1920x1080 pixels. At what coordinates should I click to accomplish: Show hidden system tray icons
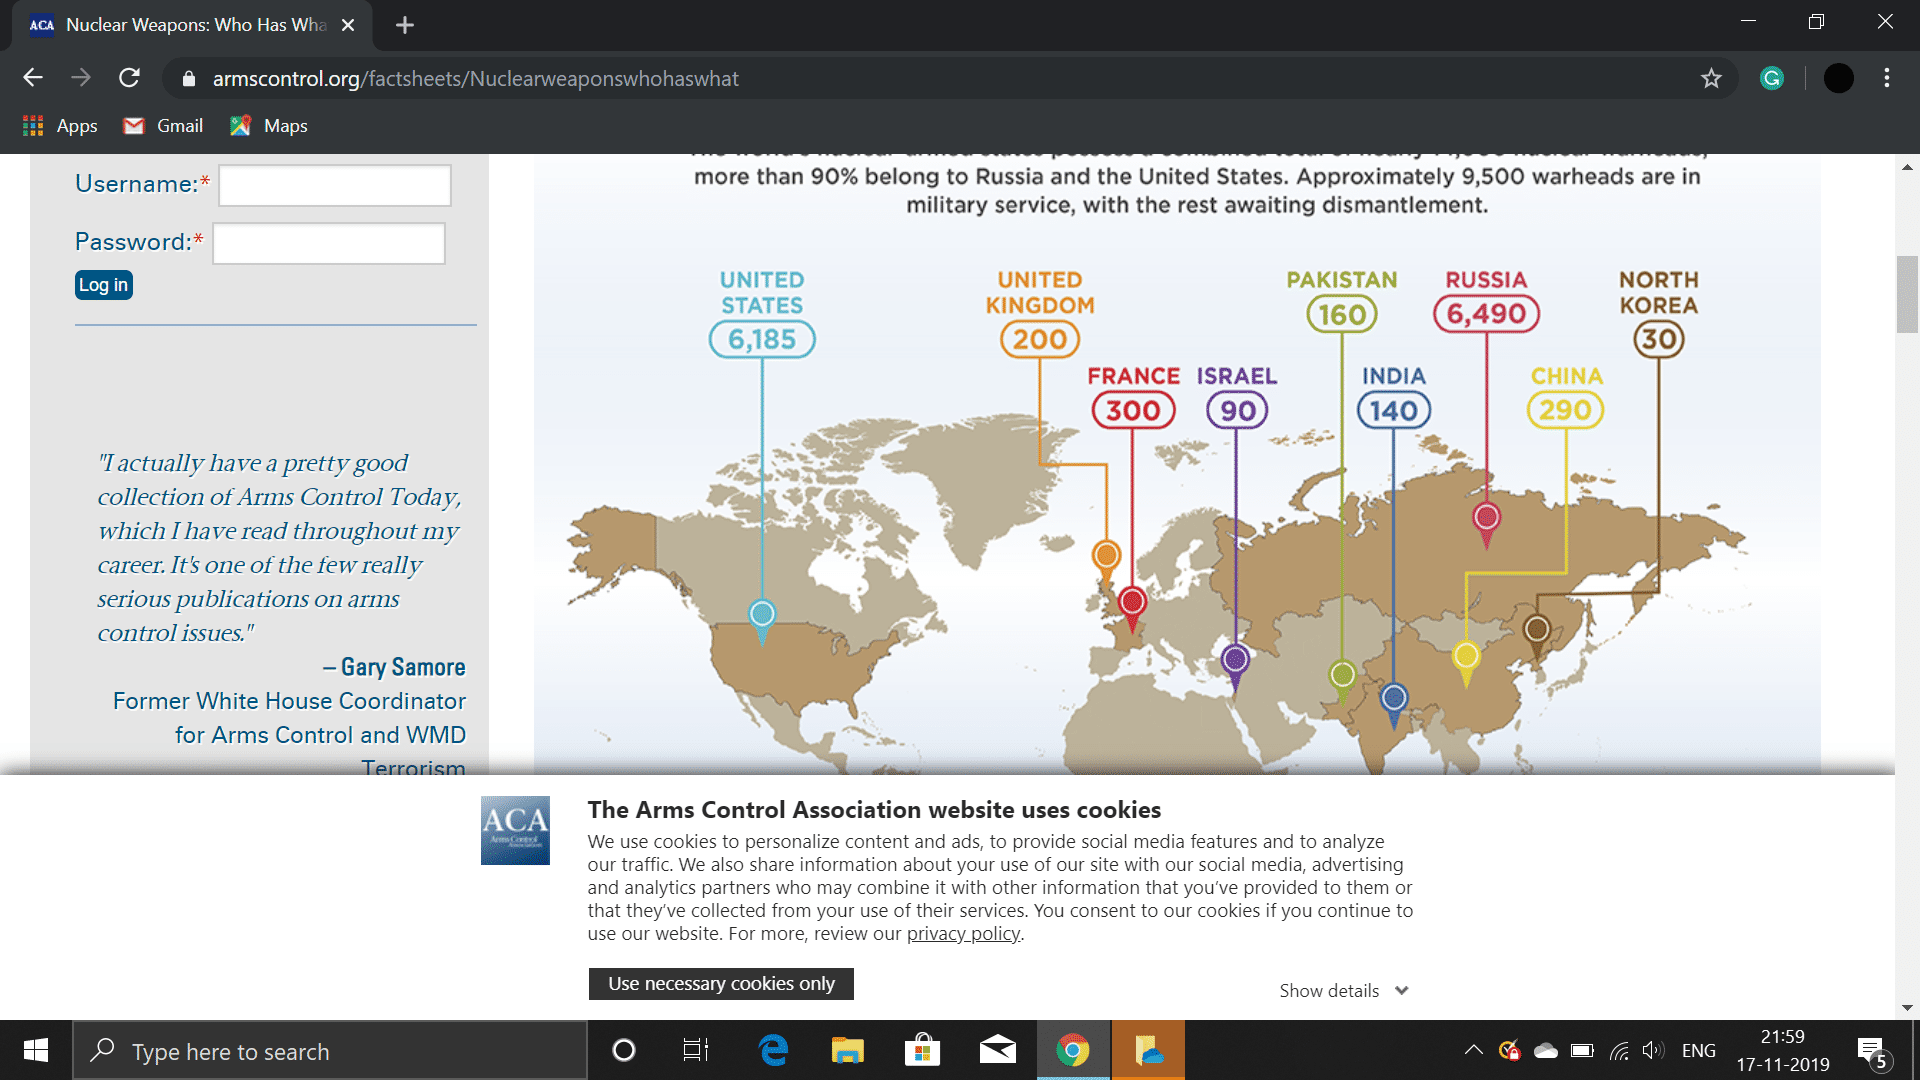[1473, 1050]
